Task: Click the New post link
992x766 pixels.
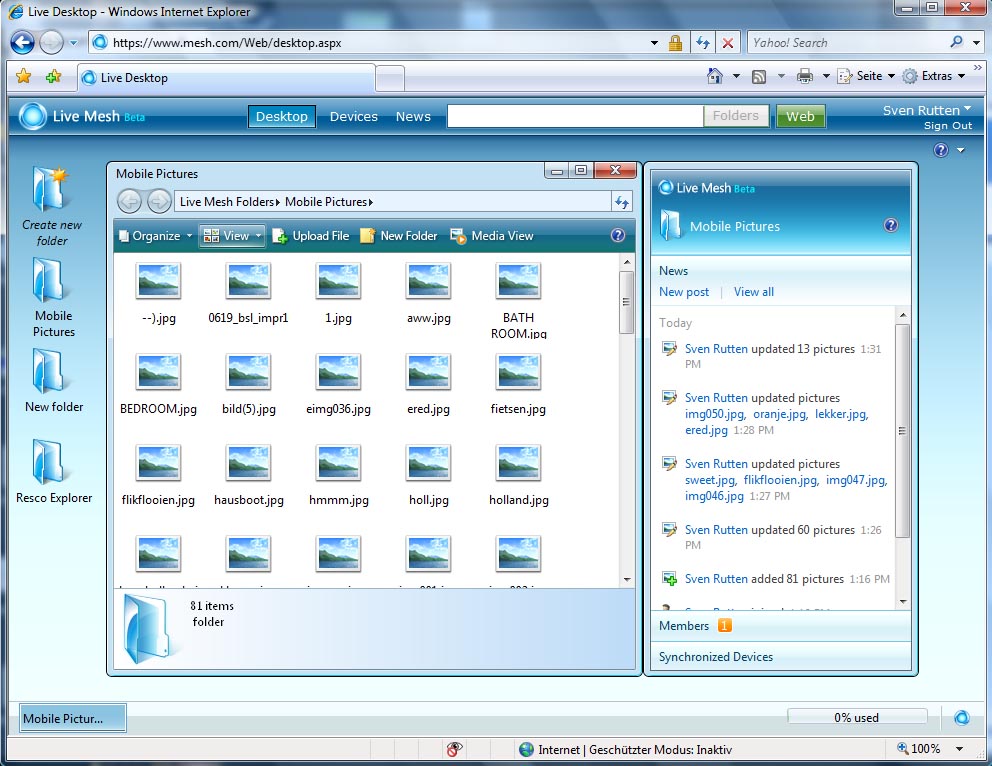Action: click(x=684, y=292)
